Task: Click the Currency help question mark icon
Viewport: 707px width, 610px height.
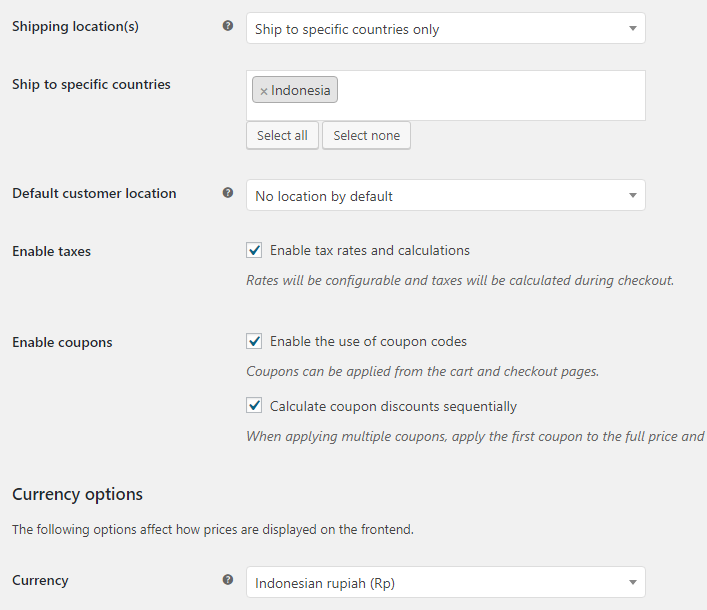Action: [228, 579]
